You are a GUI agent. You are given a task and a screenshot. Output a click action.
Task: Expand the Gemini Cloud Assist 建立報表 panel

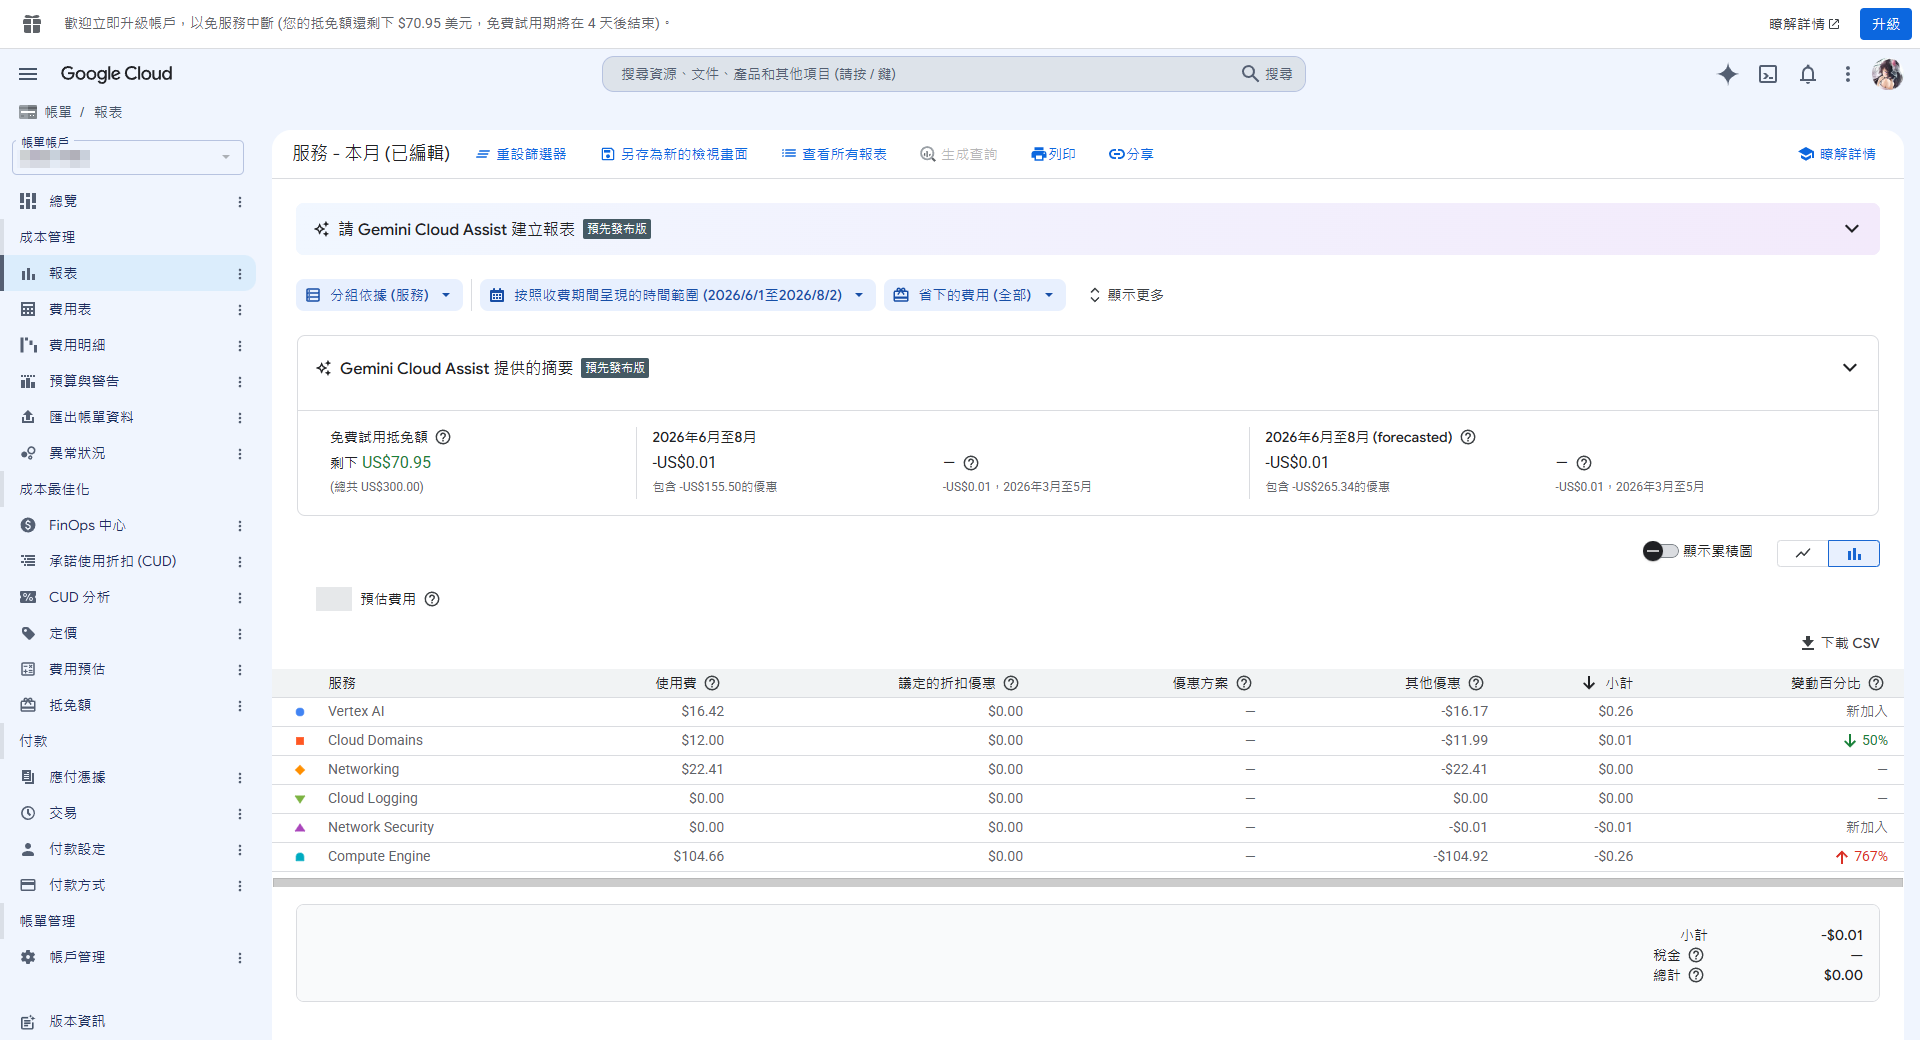click(1852, 229)
